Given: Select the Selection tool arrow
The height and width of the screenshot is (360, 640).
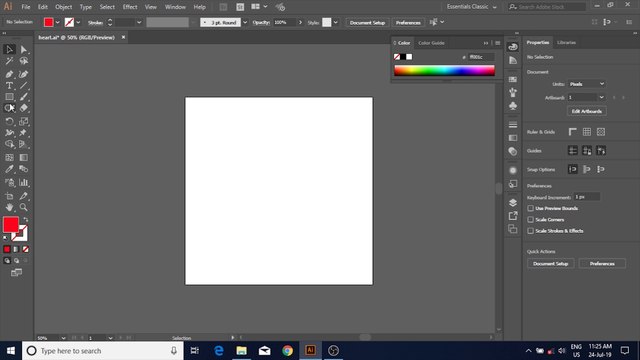Looking at the screenshot, I should click(x=9, y=49).
